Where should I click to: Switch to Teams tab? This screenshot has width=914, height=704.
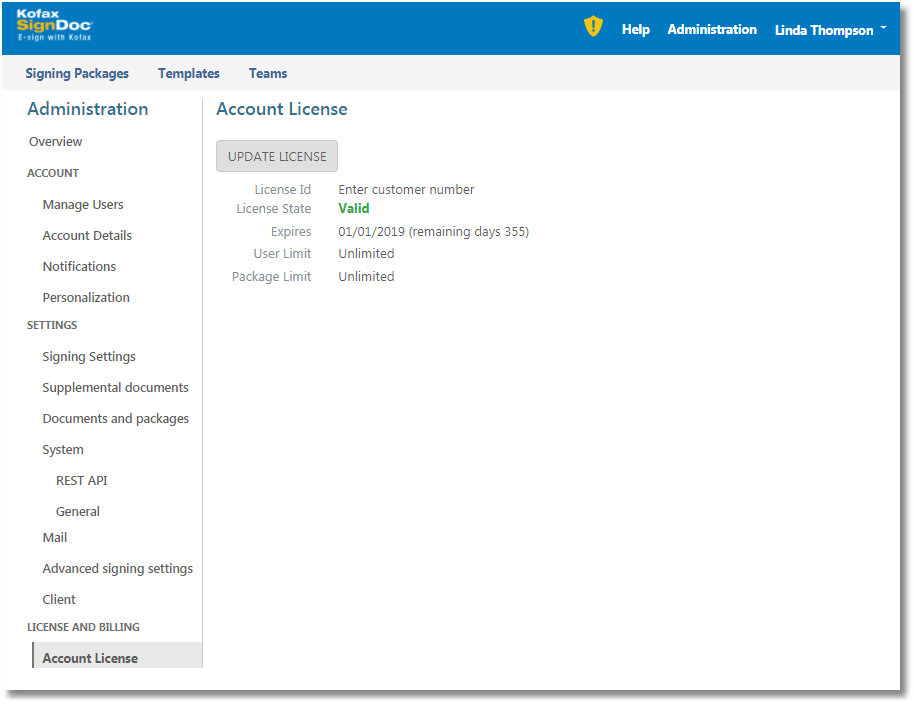pyautogui.click(x=268, y=73)
